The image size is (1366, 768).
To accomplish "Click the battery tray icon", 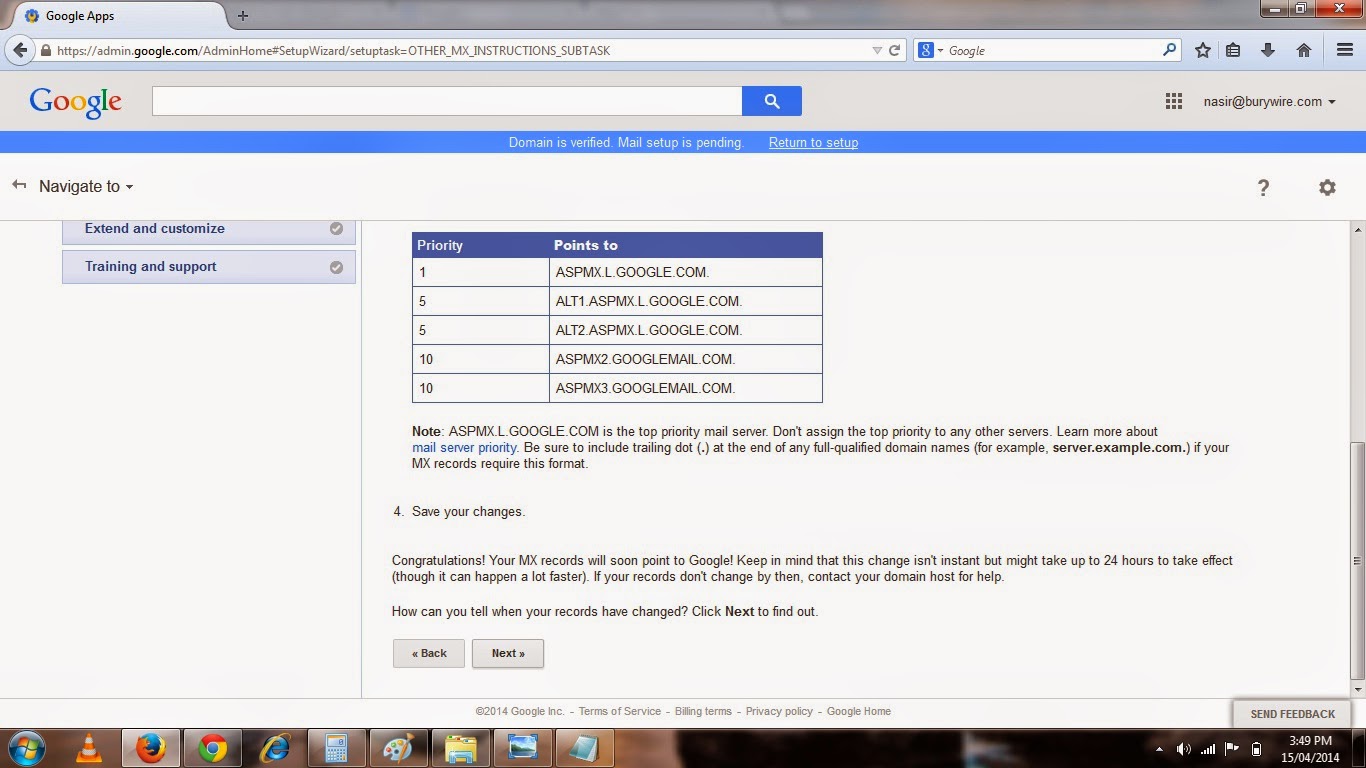I will coord(1257,749).
